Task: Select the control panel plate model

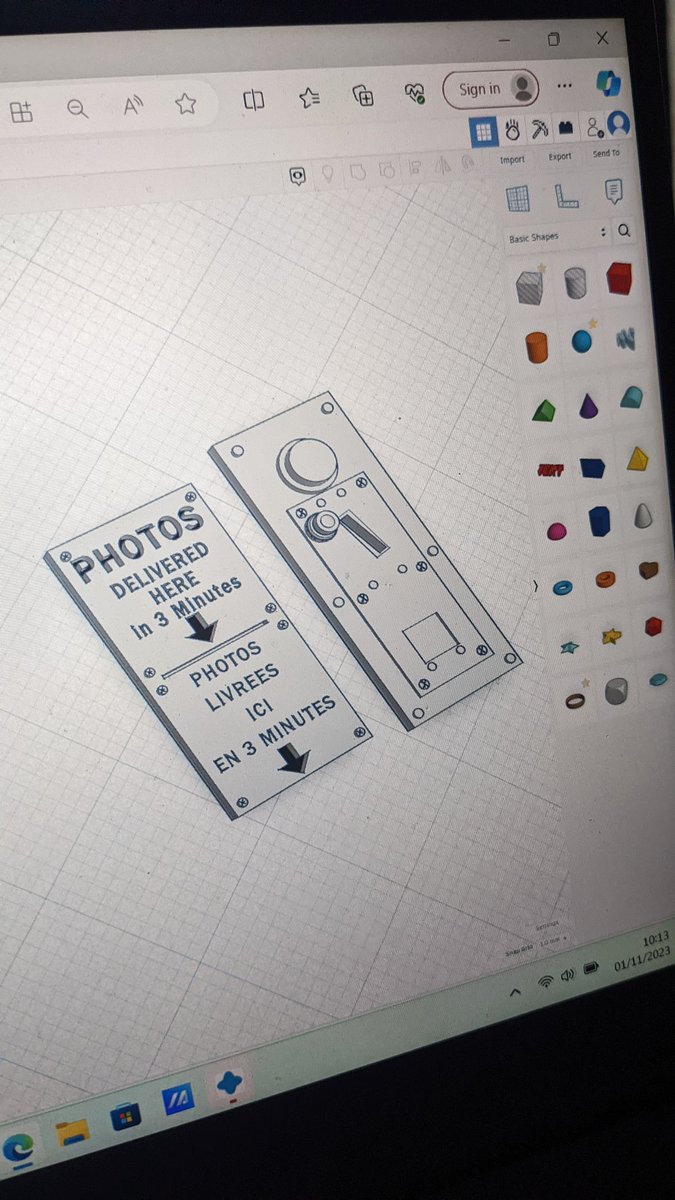Action: point(365,560)
